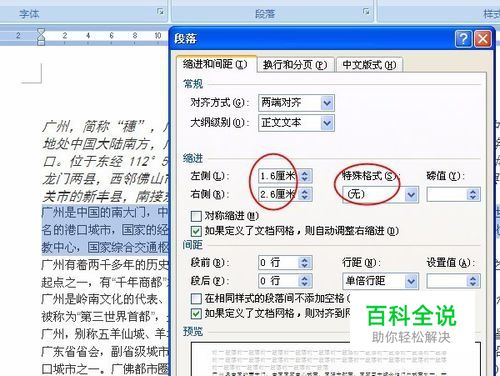Close the 段落 dialog

click(483, 39)
